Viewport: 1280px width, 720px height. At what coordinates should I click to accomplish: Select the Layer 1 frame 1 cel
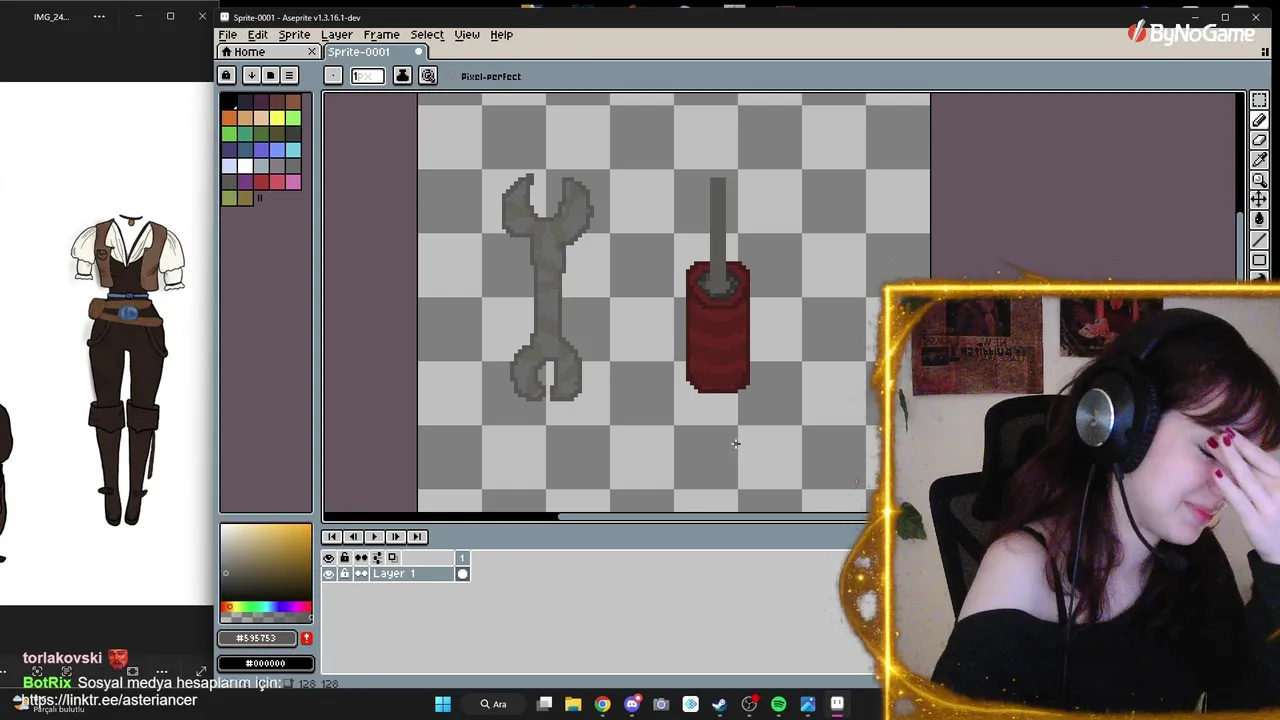[462, 574]
